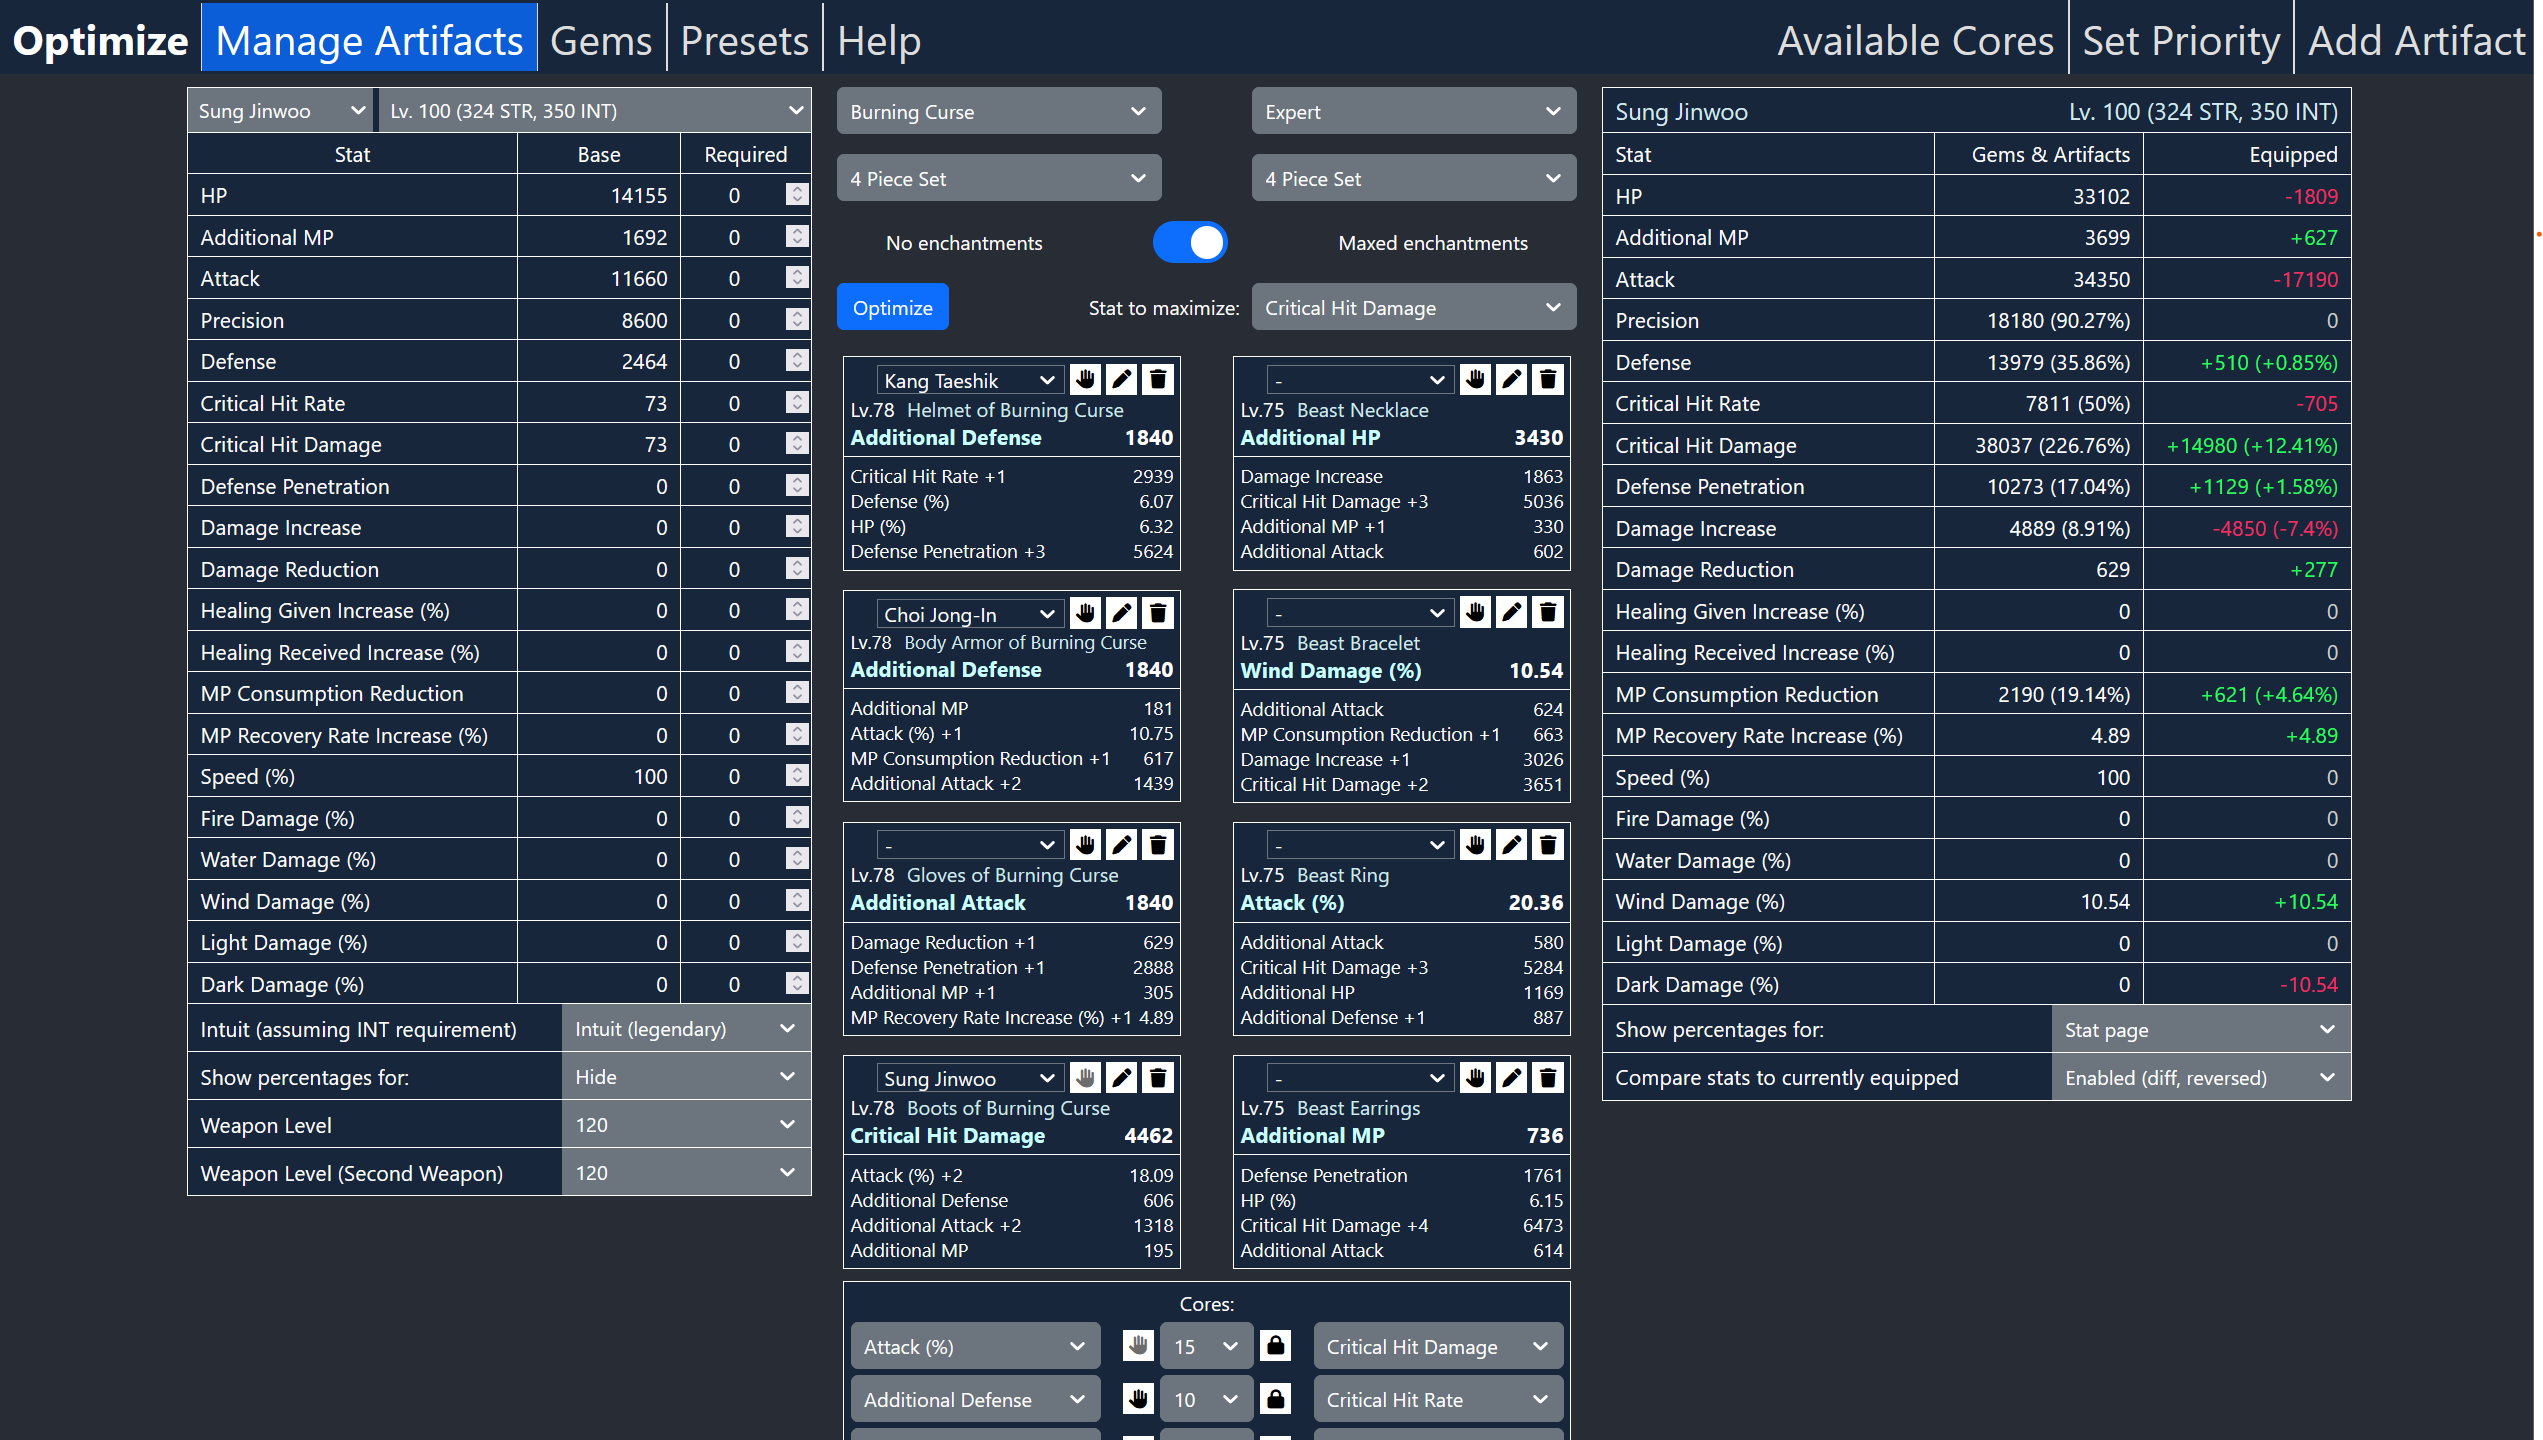Delete the Beast Earrings artifact
2543x1440 pixels.
point(1547,1077)
